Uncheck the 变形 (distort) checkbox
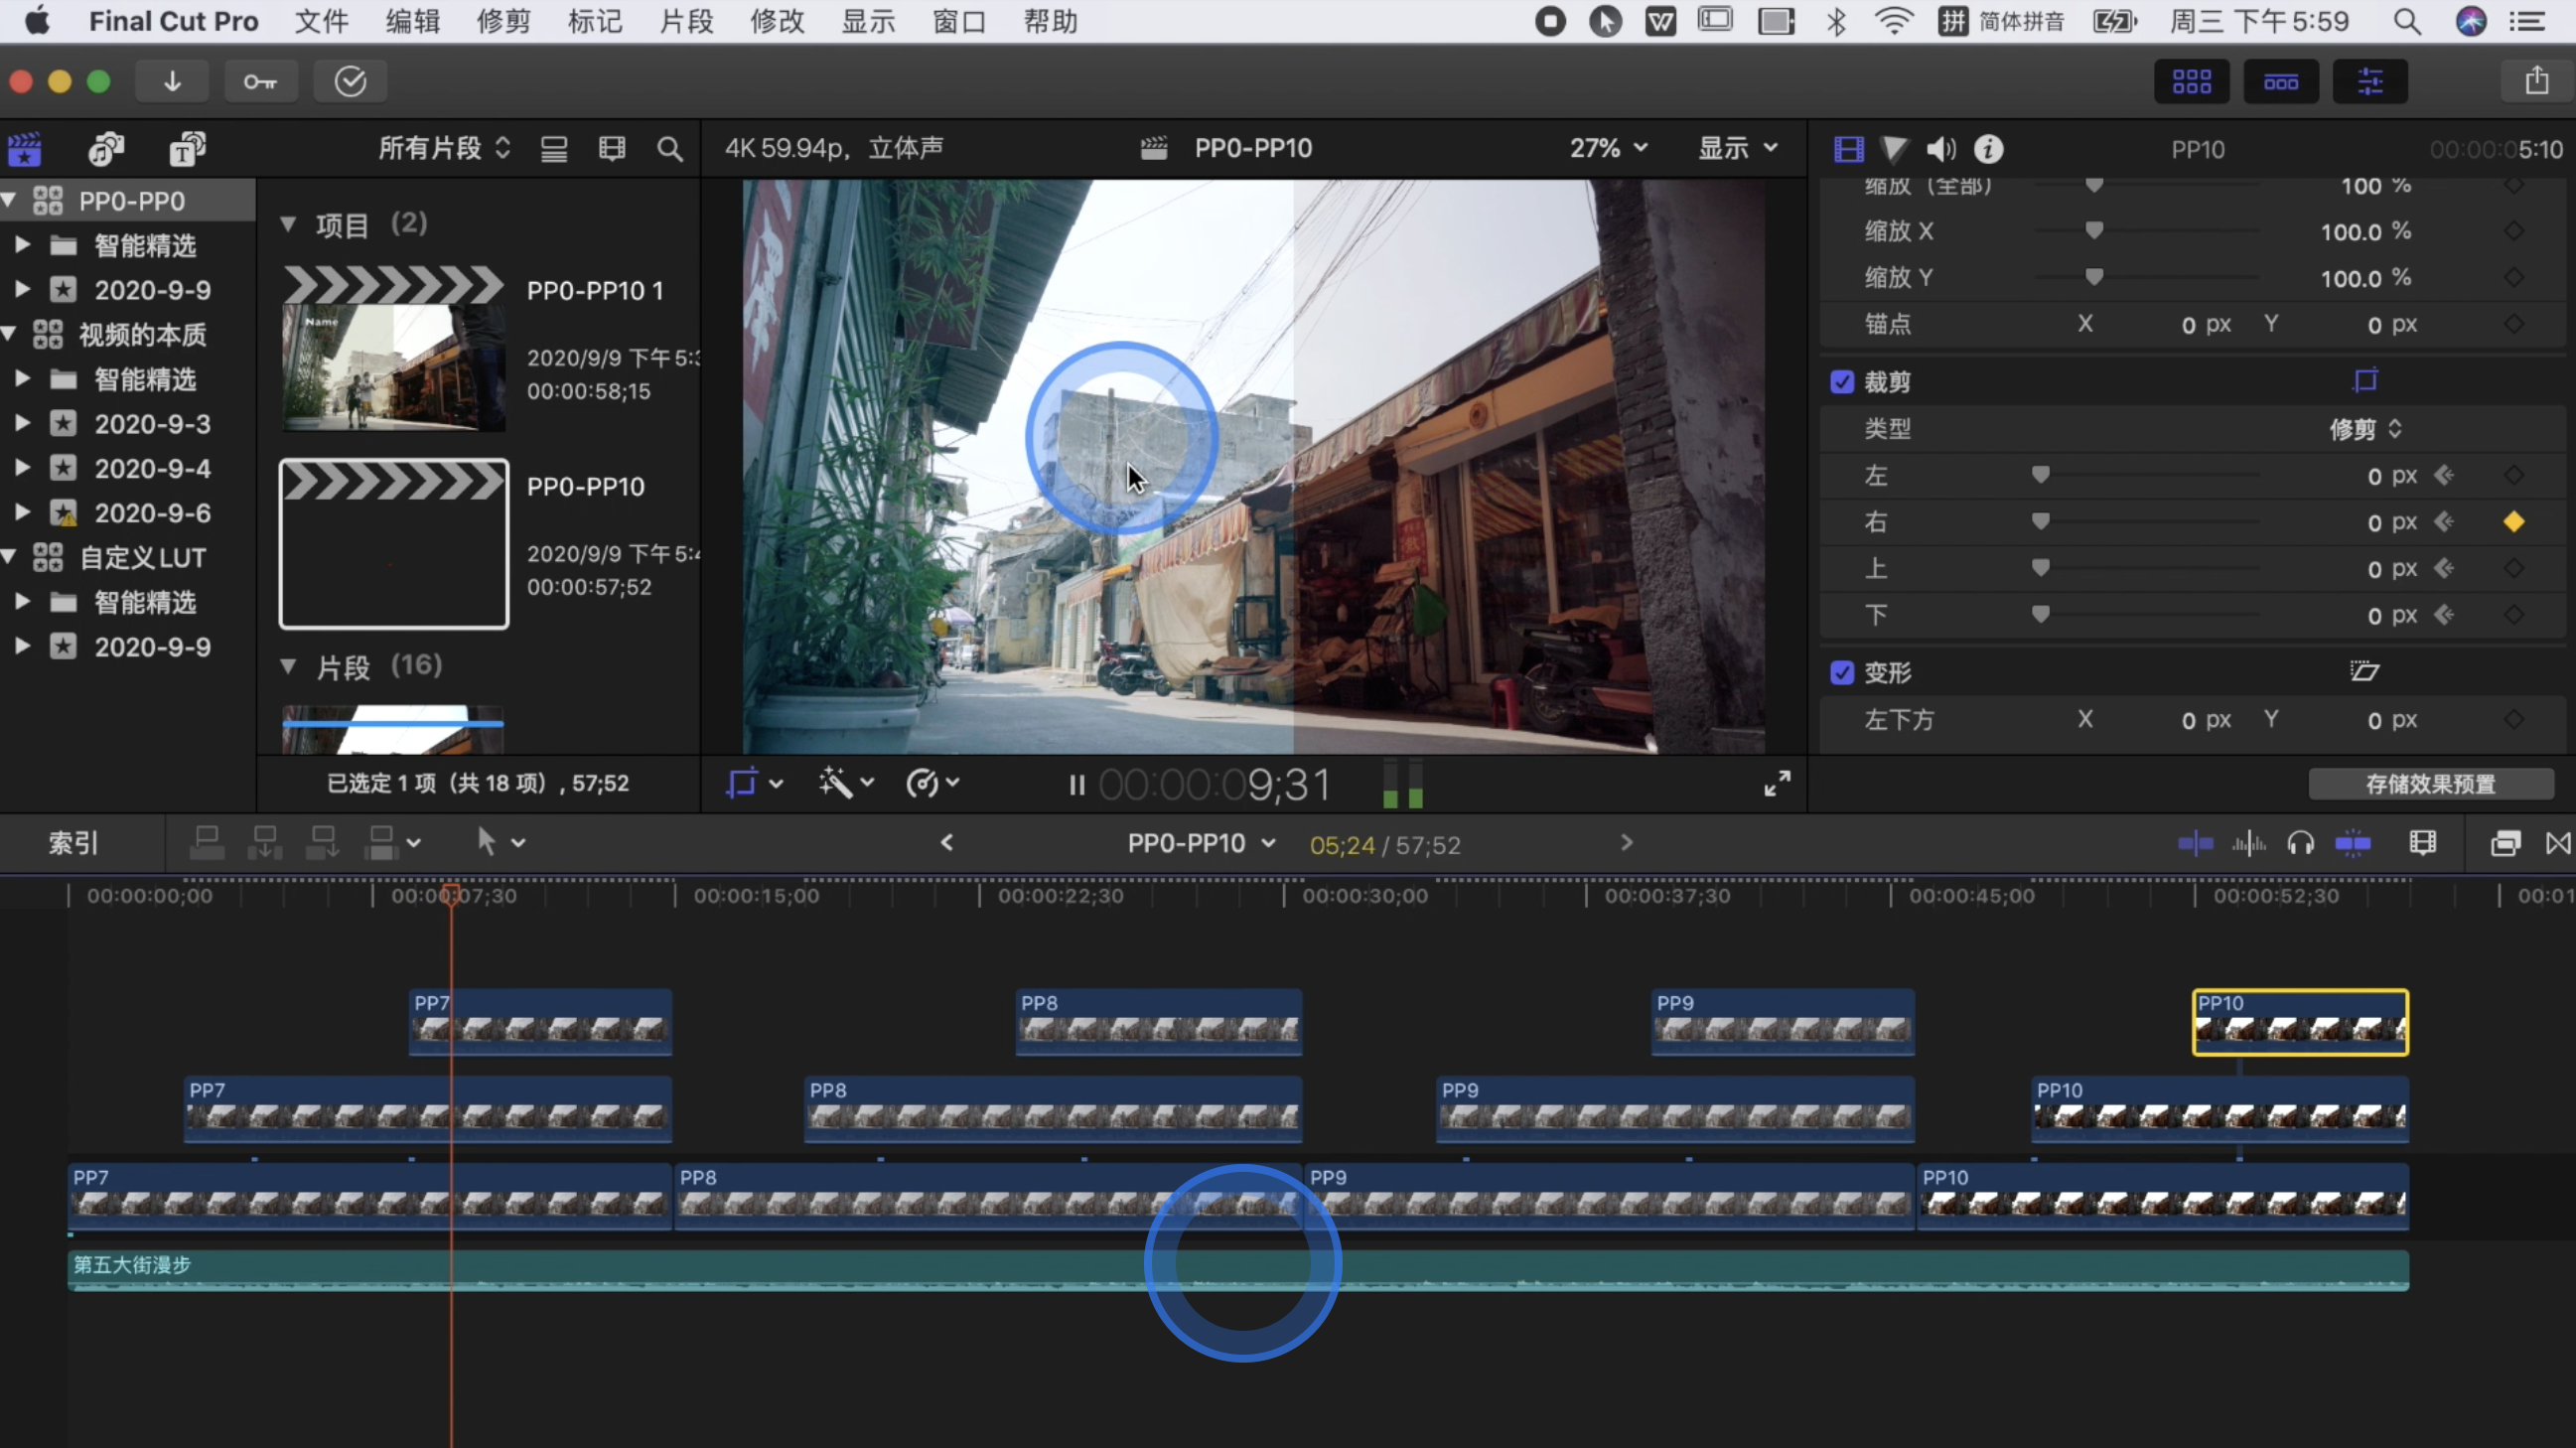This screenshot has height=1448, width=2576. [x=1843, y=672]
